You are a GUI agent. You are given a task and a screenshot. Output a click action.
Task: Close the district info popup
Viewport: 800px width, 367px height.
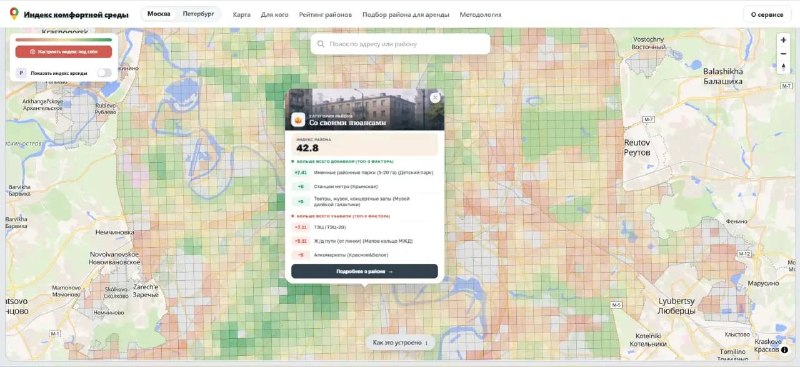435,97
